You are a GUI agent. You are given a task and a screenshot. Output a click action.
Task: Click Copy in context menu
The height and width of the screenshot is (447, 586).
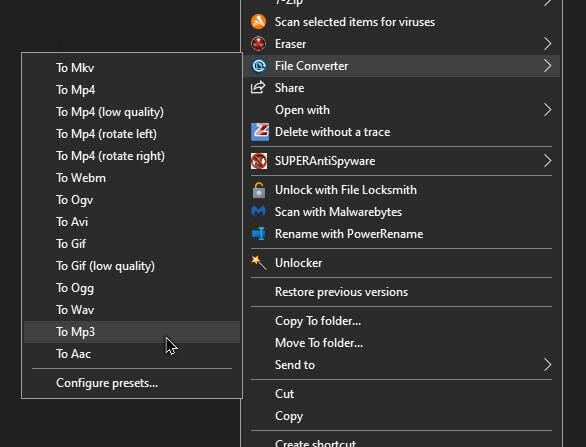point(402,416)
